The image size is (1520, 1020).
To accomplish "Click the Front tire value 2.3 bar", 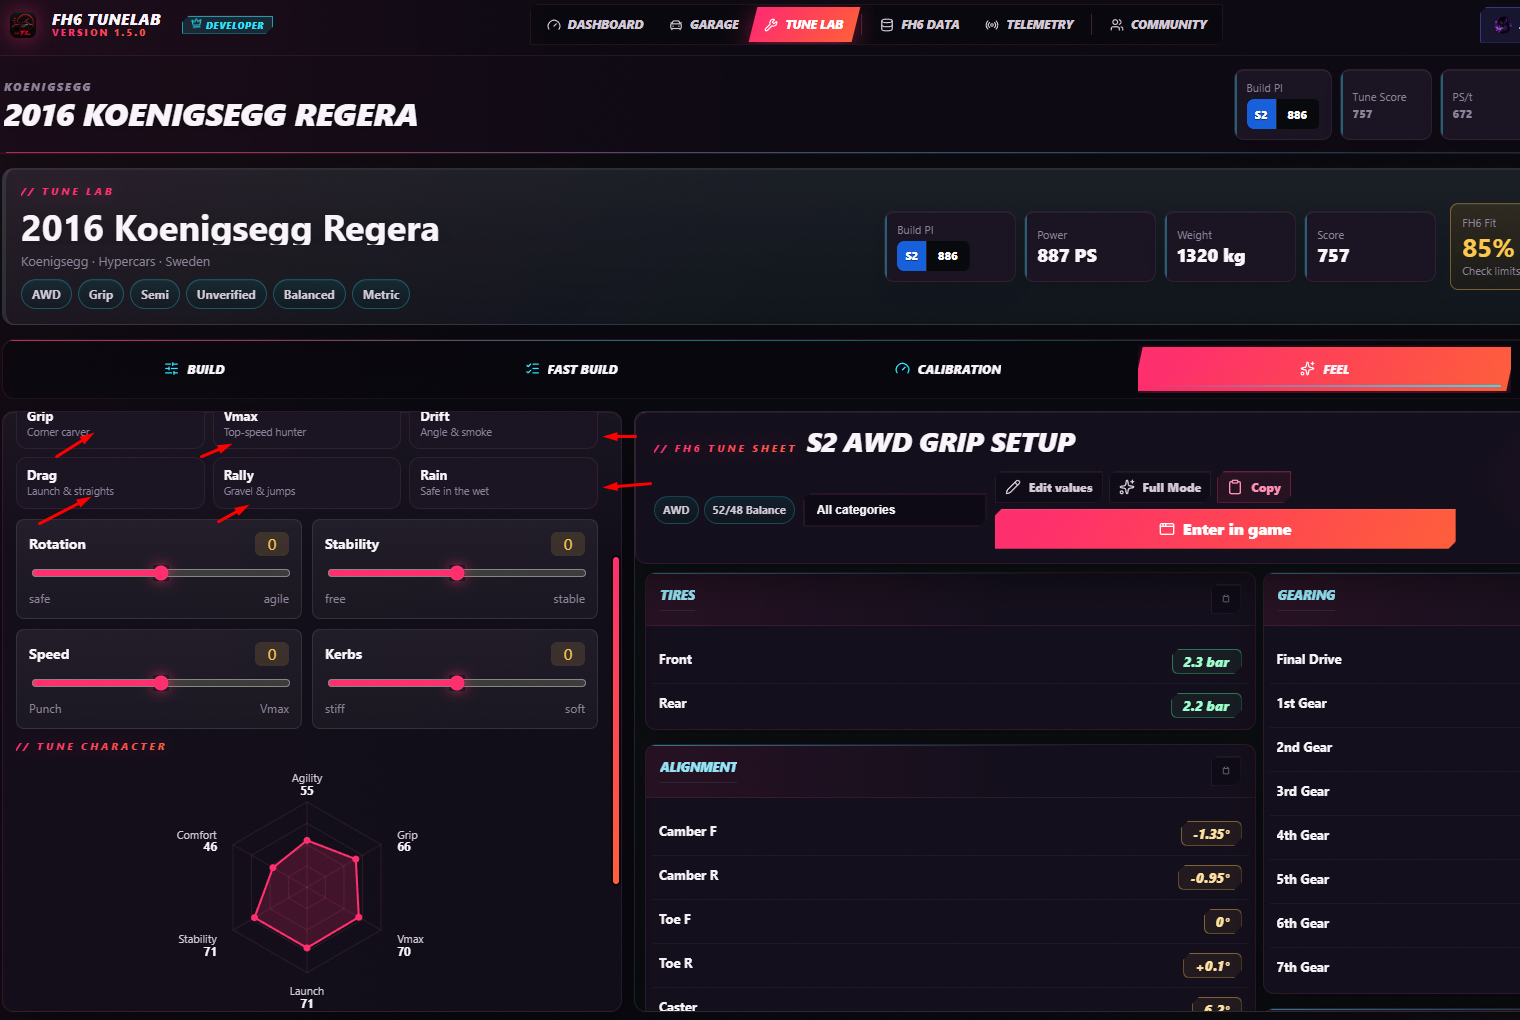I will [1206, 662].
